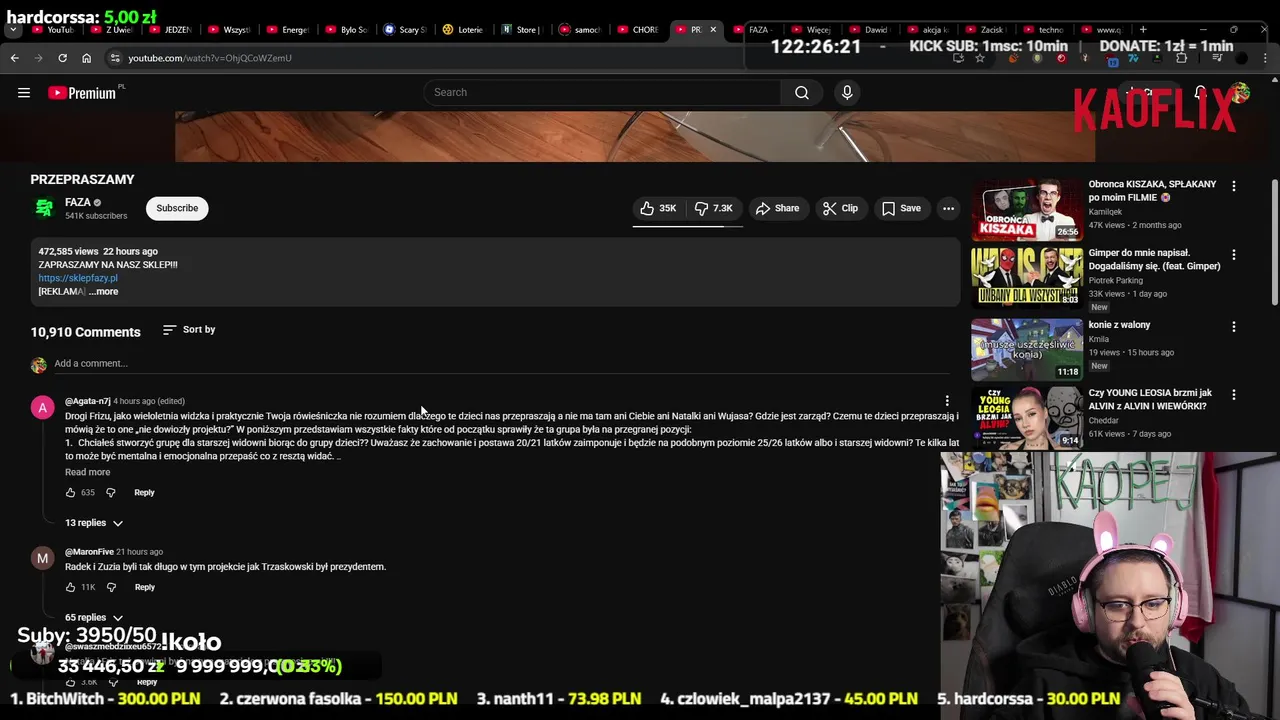Like @MaronFive comment with 11K likes
The width and height of the screenshot is (1280, 720).
70,587
